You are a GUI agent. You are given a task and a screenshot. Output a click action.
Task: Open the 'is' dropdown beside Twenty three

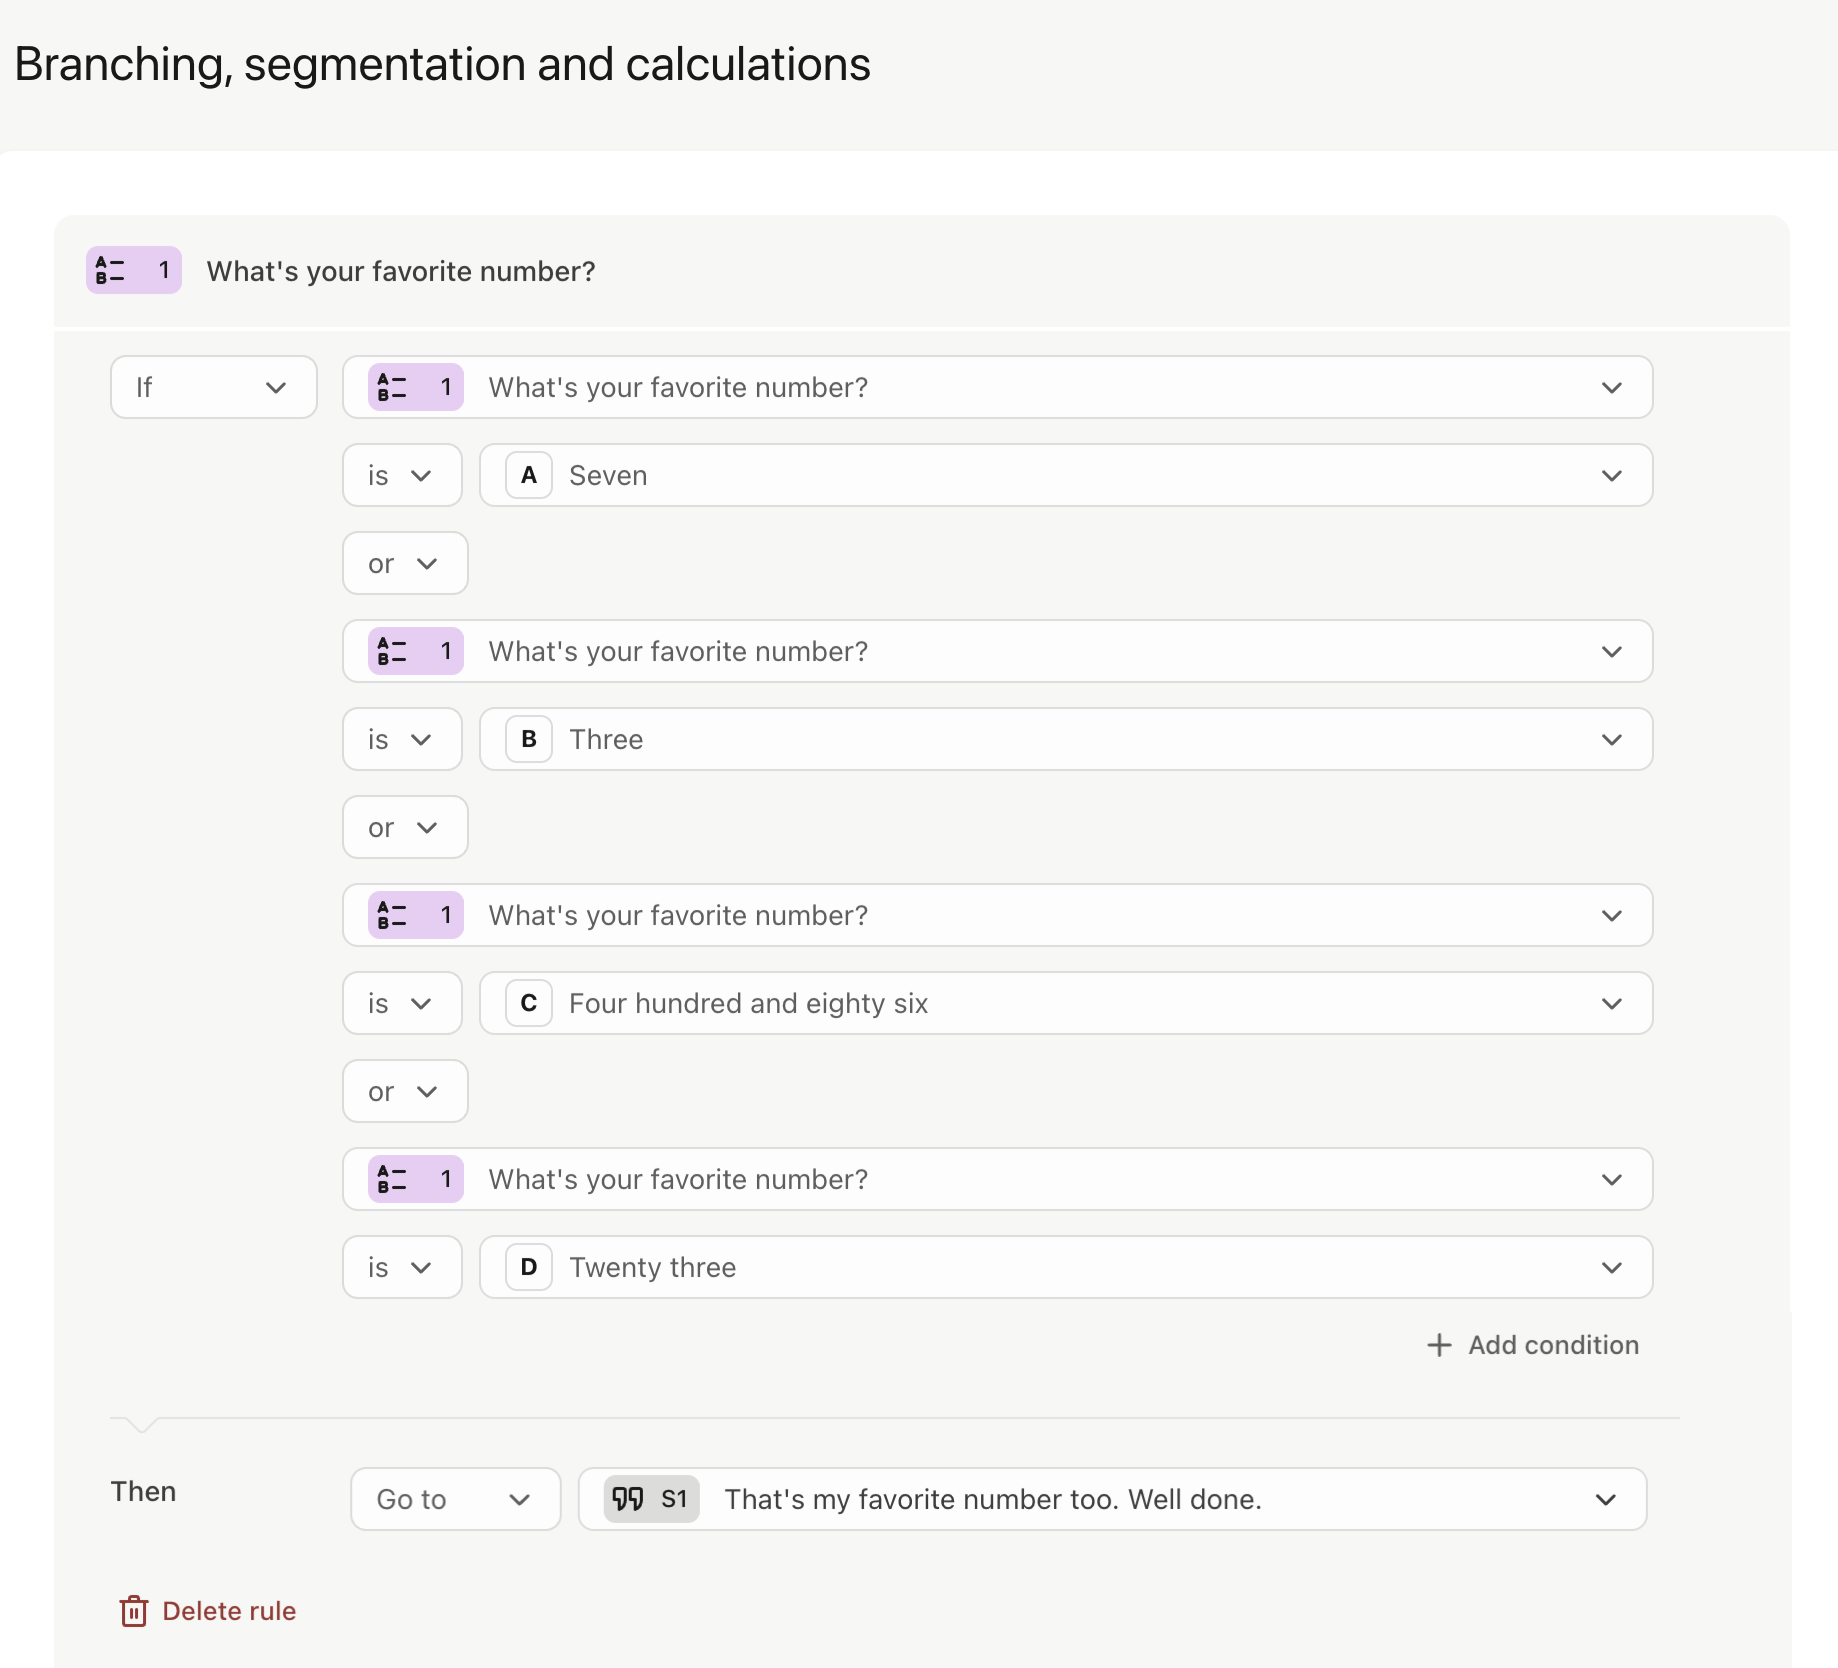402,1267
